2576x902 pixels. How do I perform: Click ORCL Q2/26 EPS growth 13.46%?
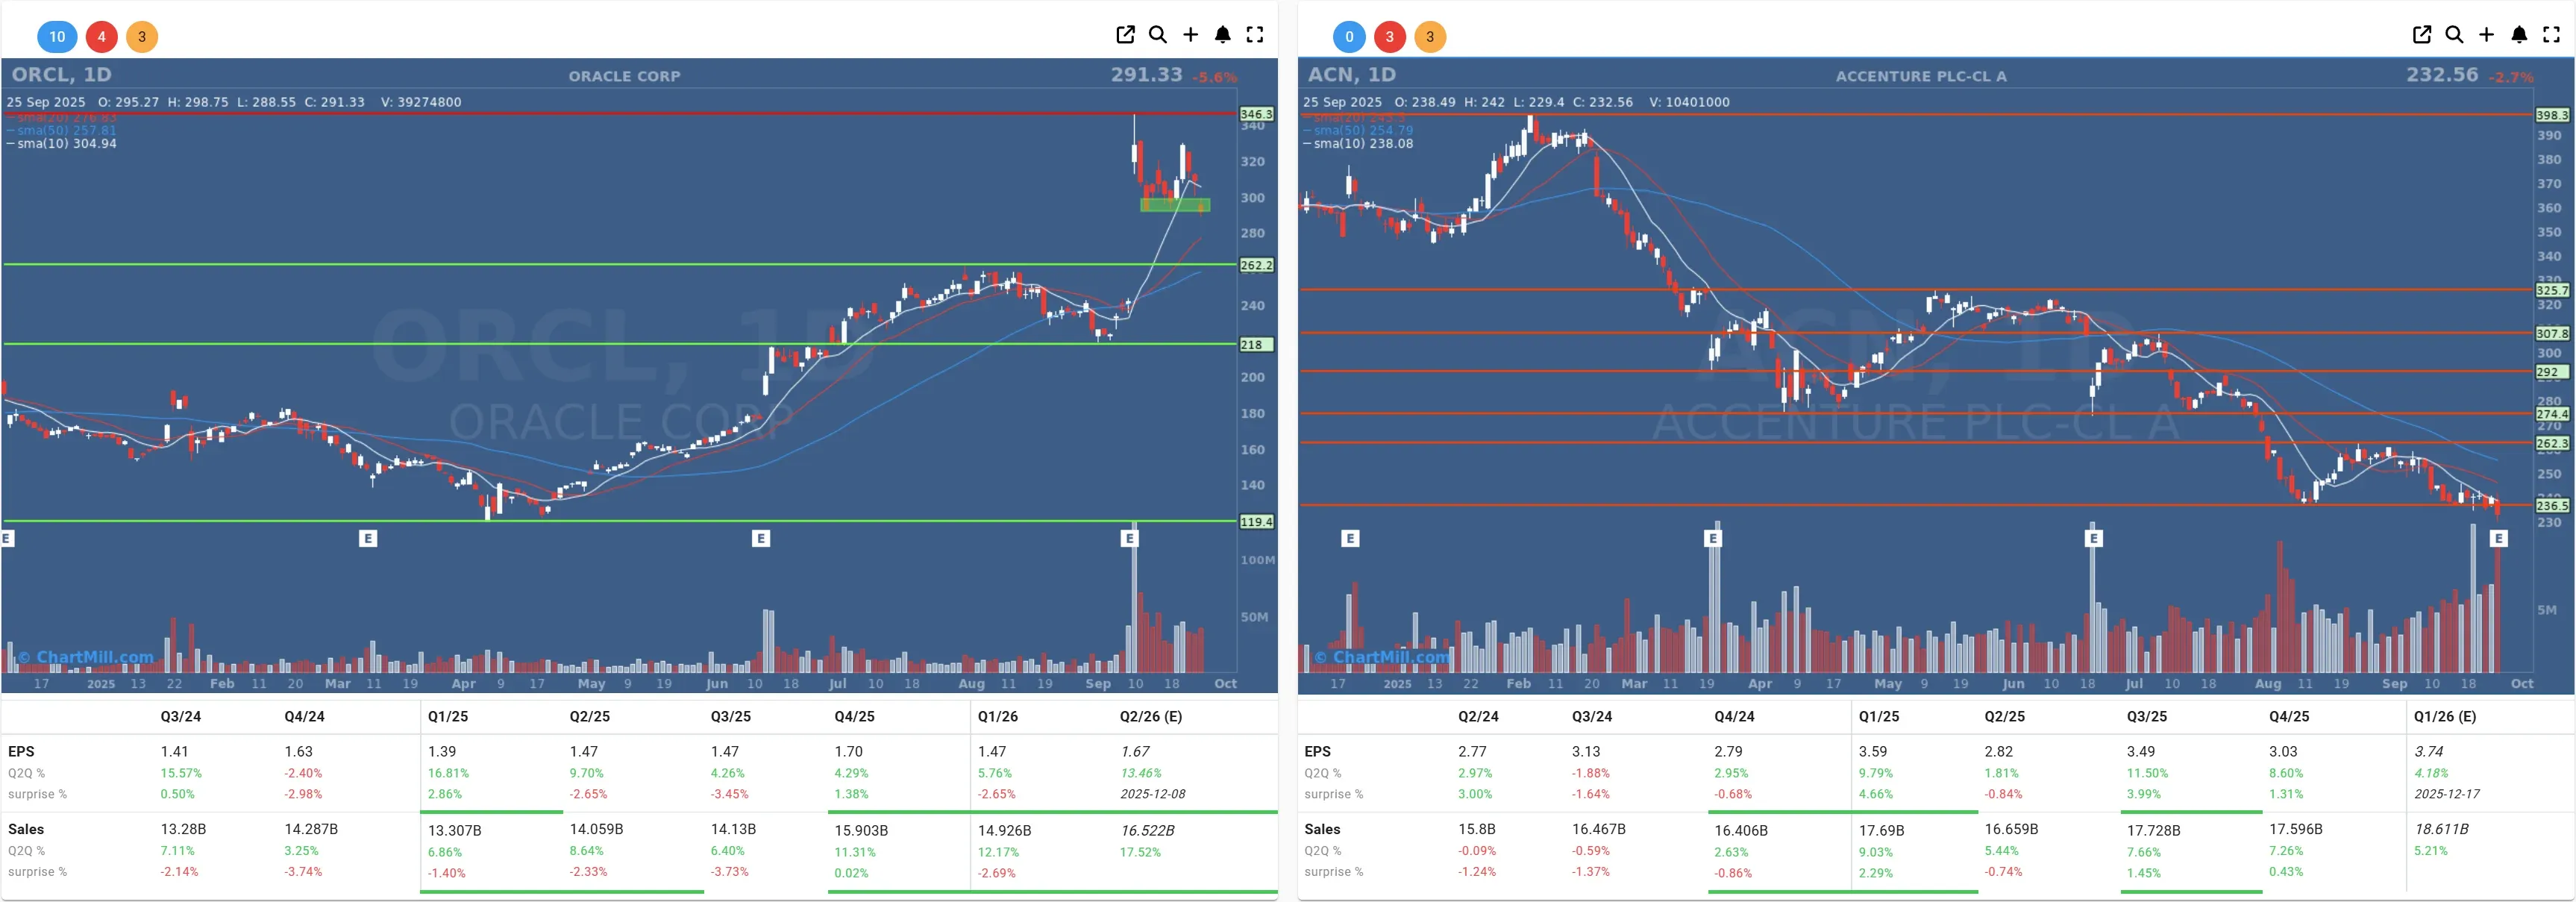1141,773
